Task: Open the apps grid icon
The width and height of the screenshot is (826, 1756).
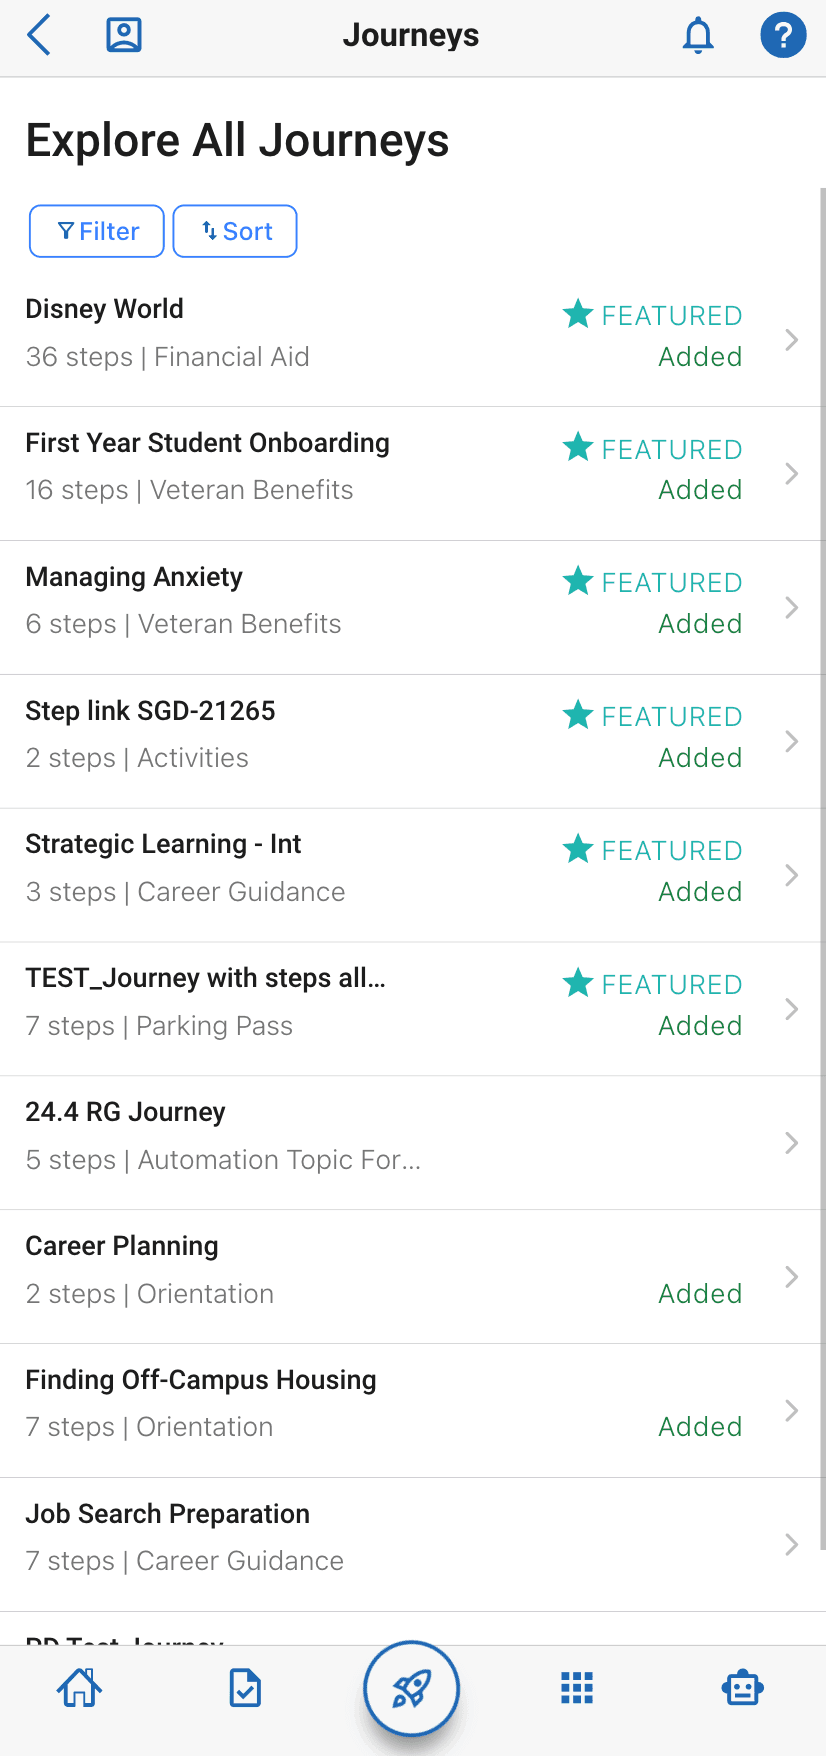Action: point(577,1688)
